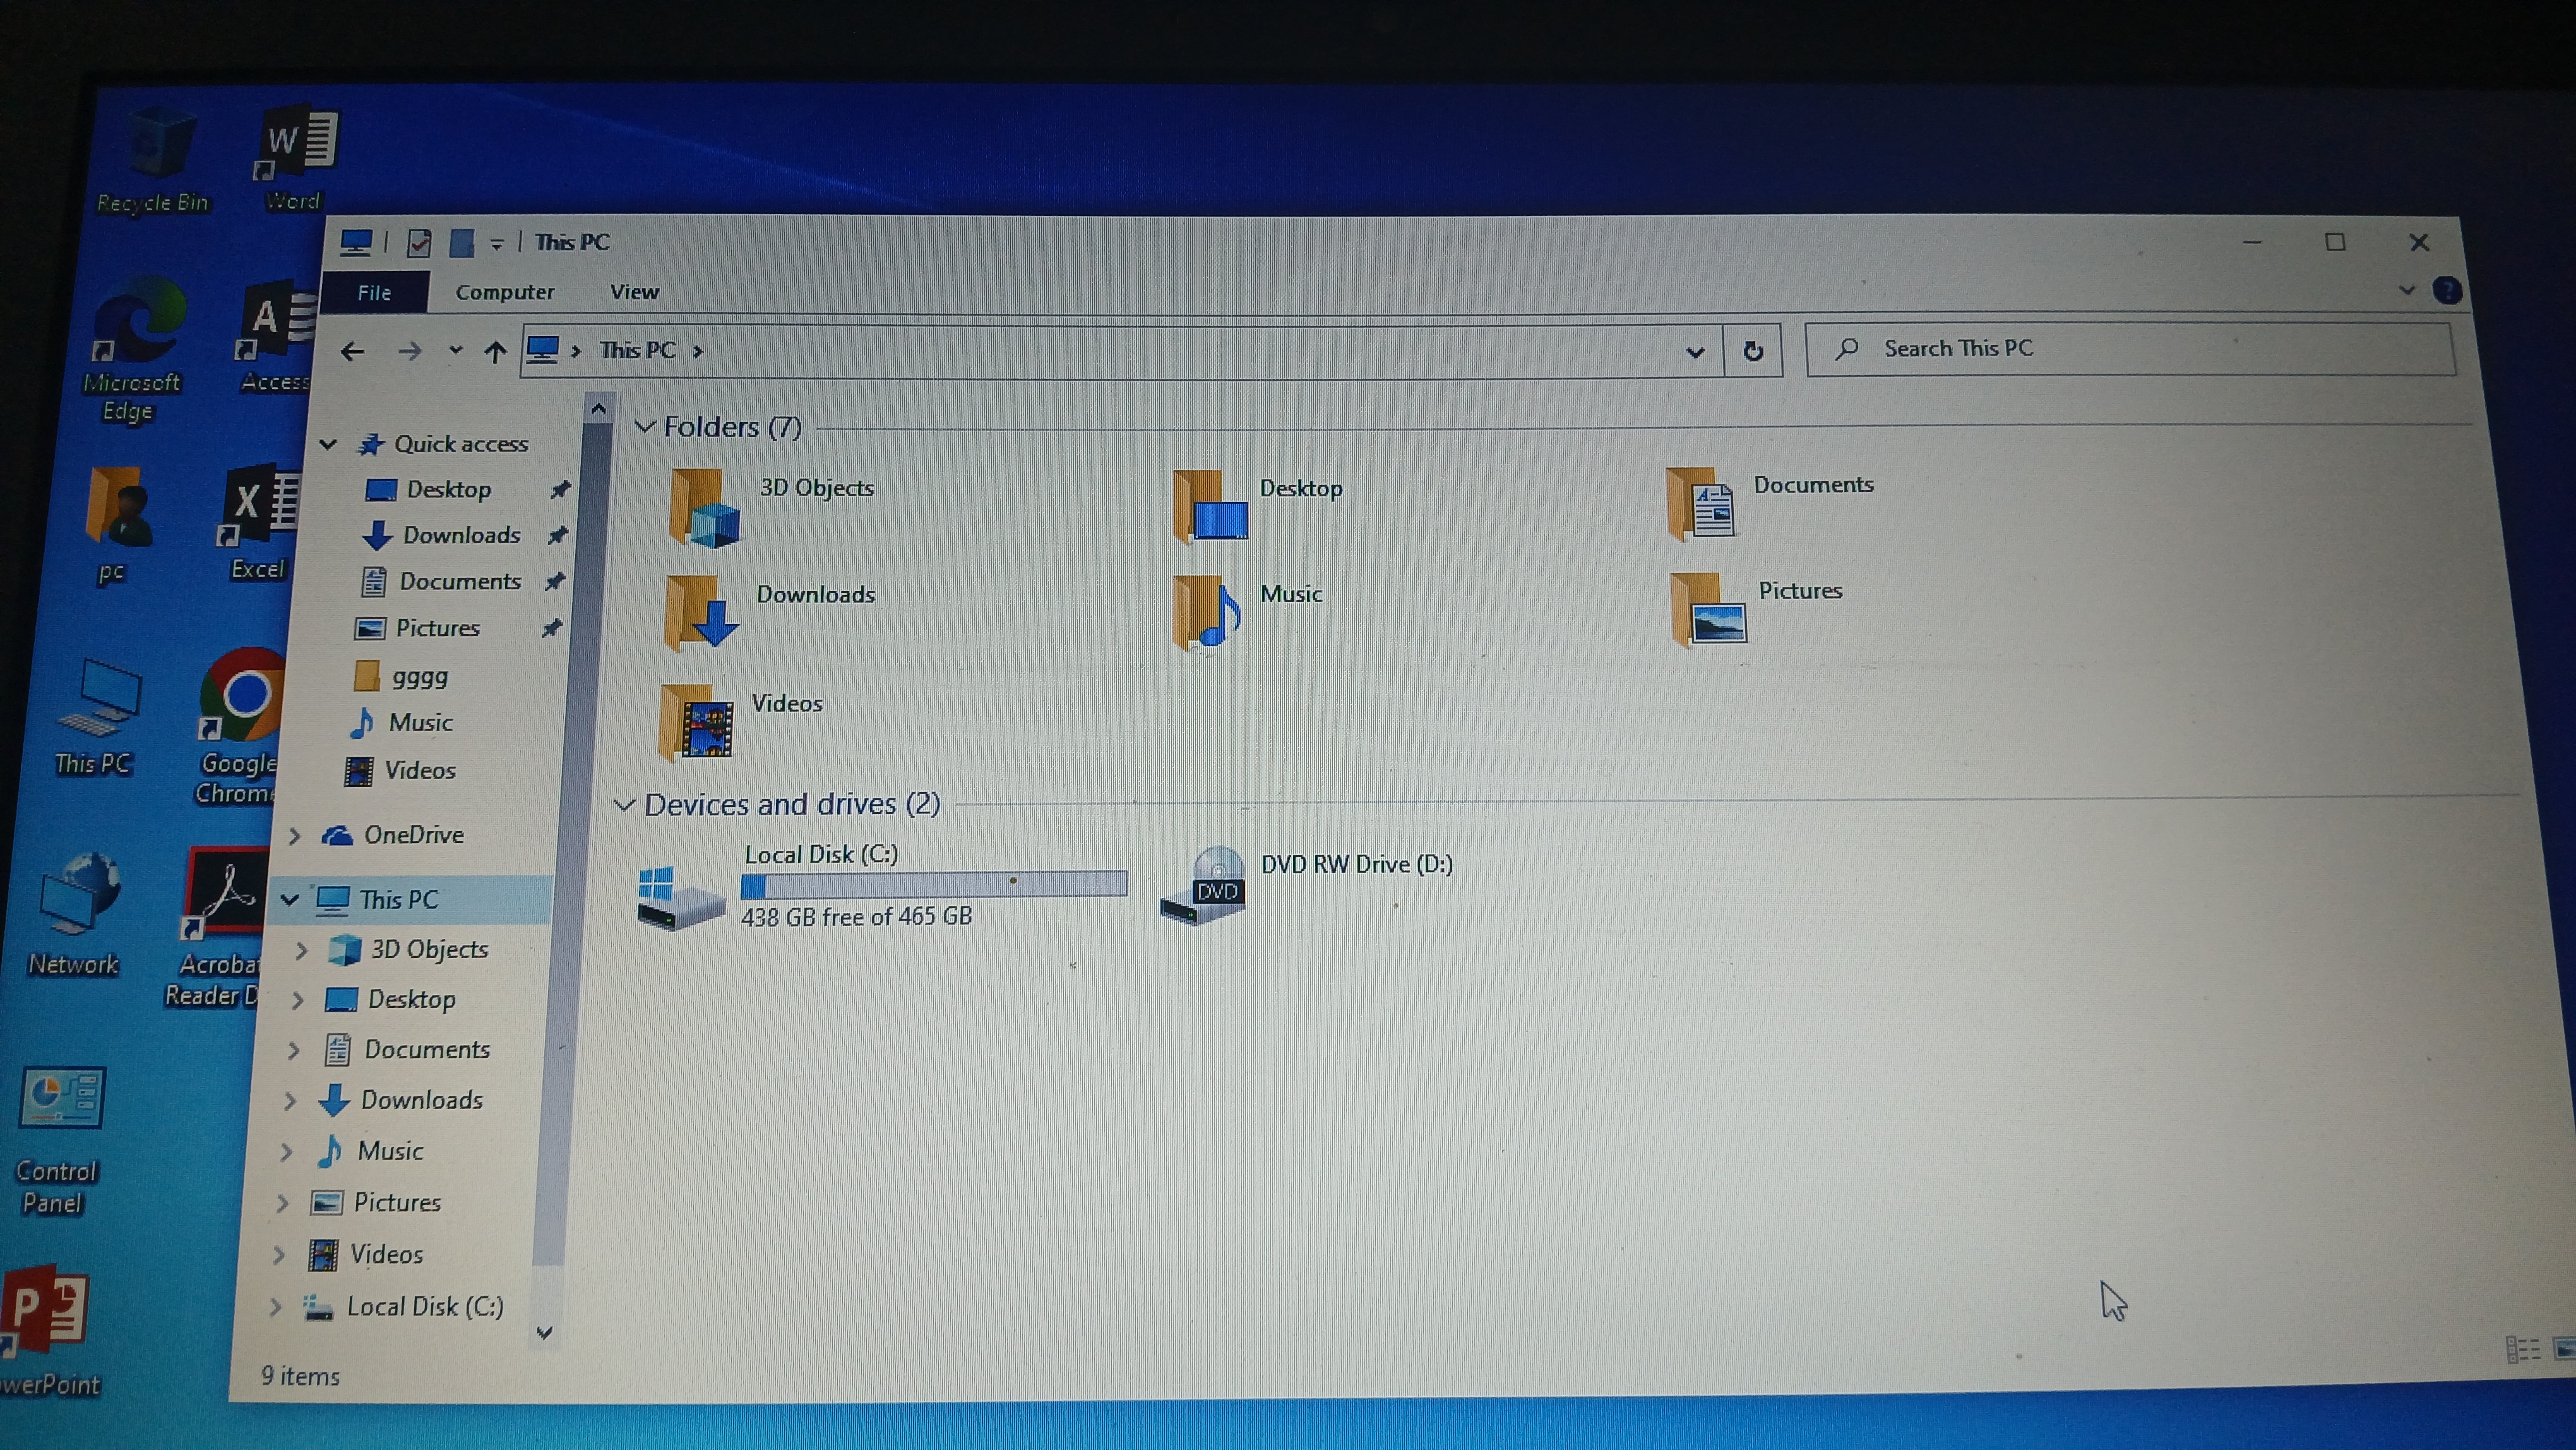Collapse the Quick access section
This screenshot has height=1450, width=2576.
coord(327,444)
